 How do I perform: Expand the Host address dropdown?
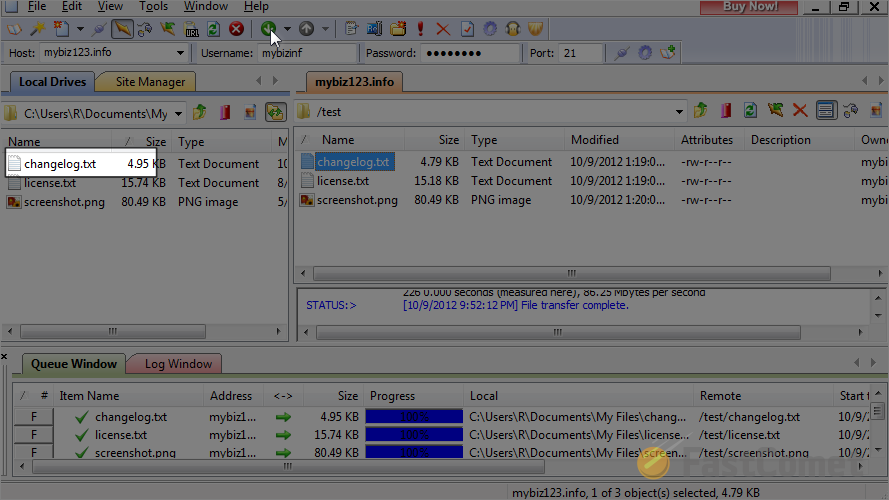click(x=180, y=53)
